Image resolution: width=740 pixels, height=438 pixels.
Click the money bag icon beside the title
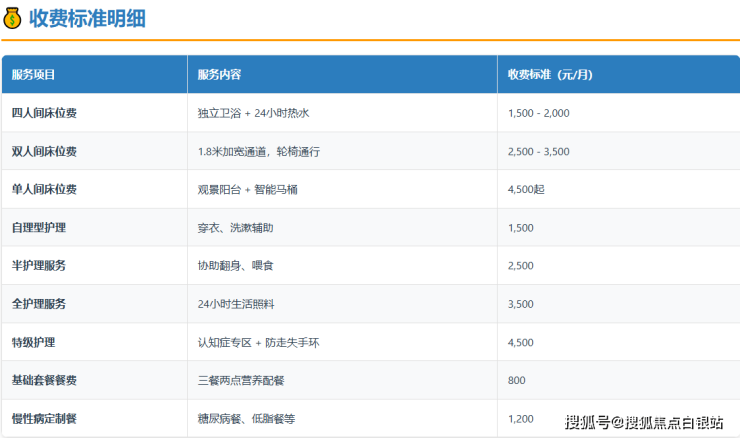click(13, 17)
